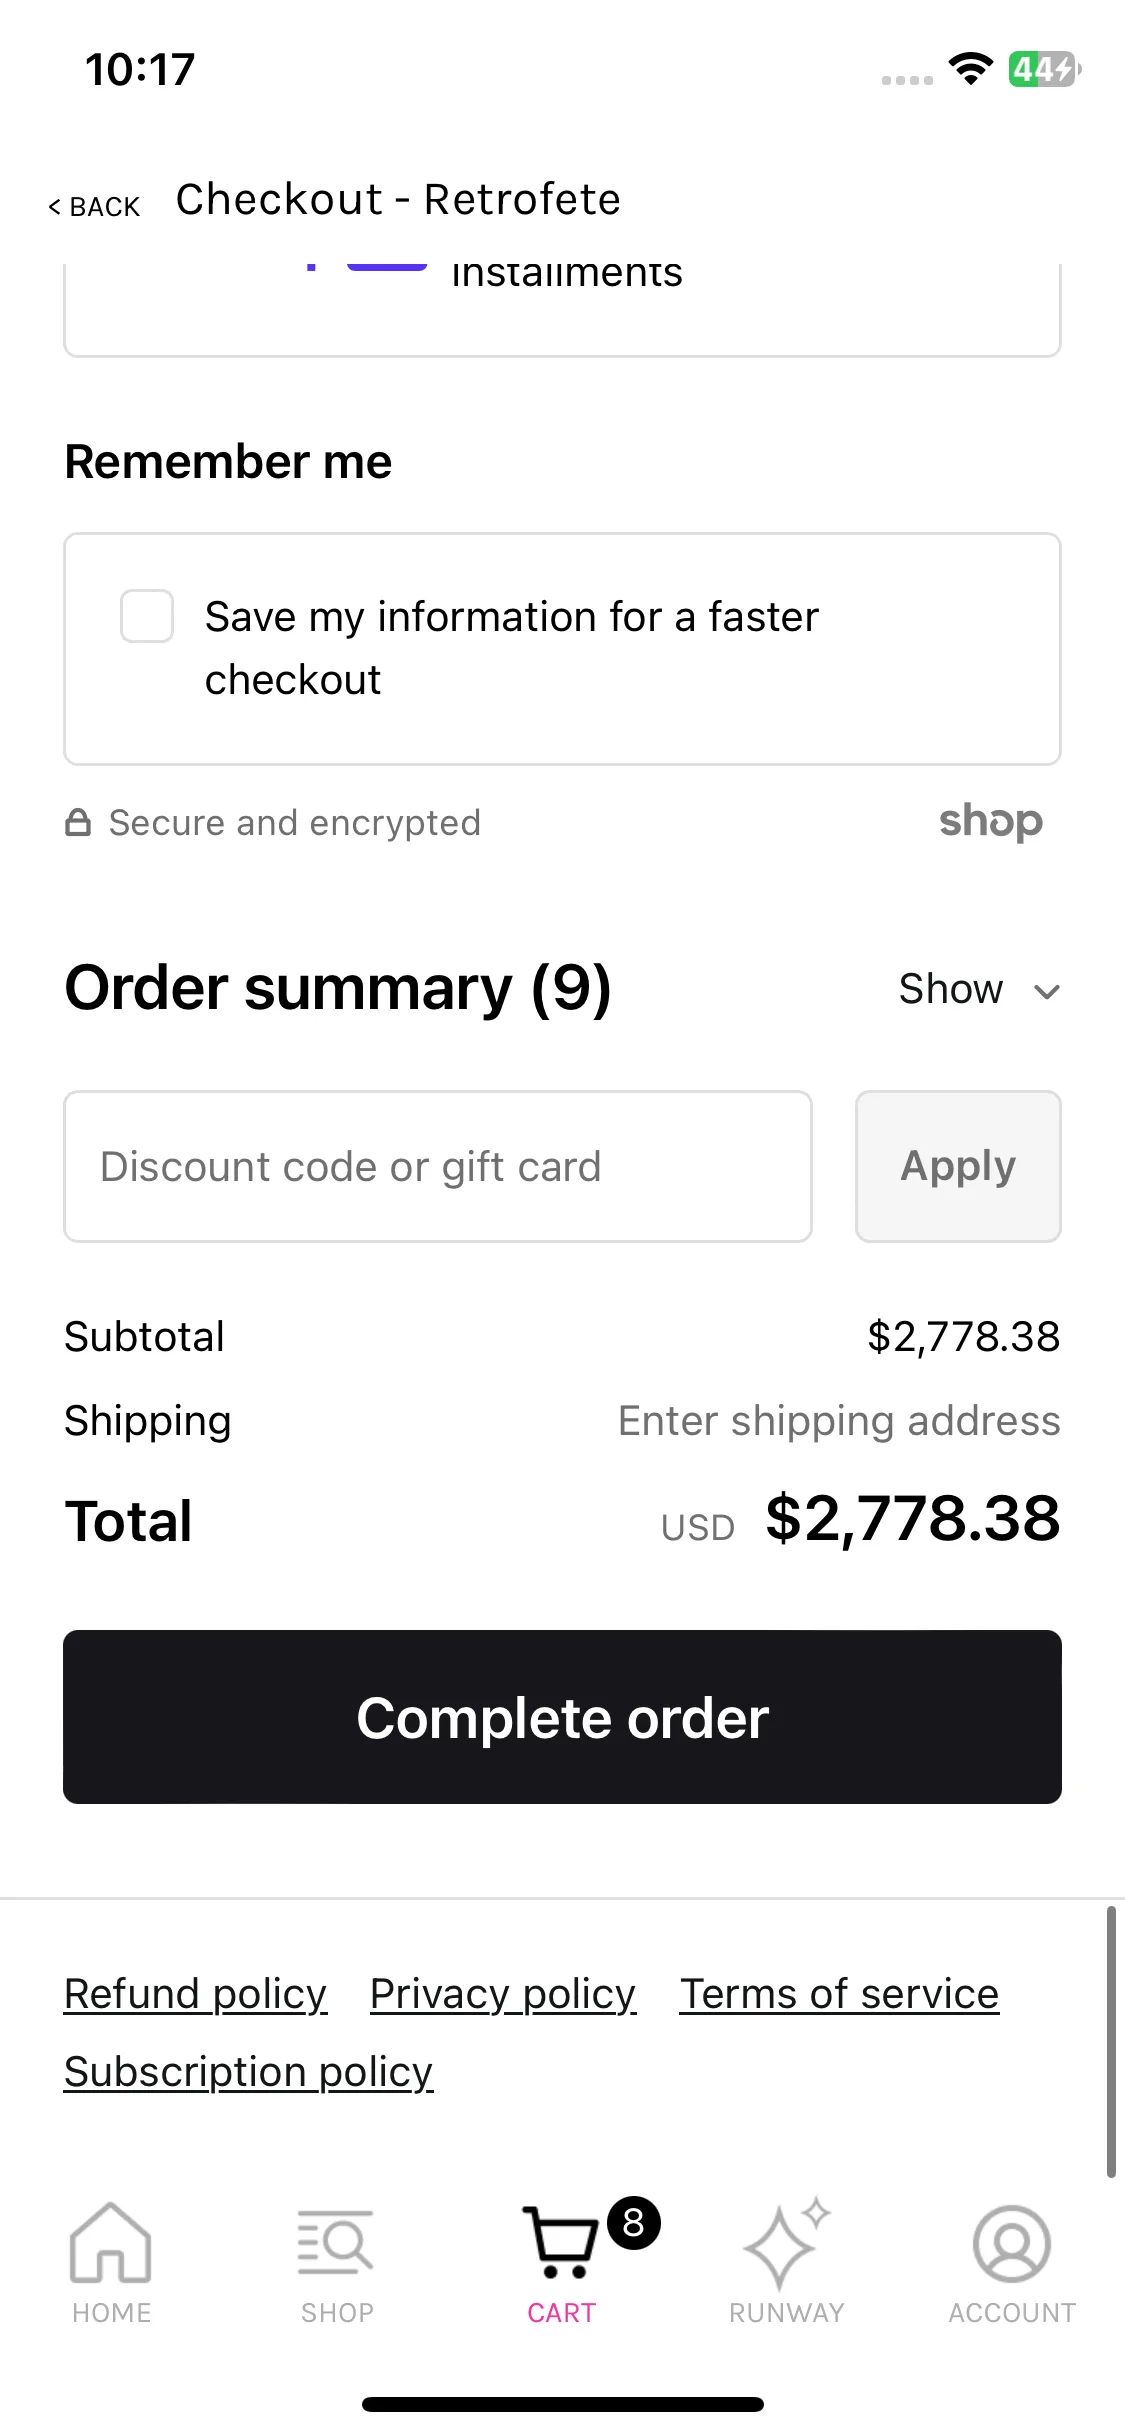Image resolution: width=1125 pixels, height=2436 pixels.
Task: Tap the Cart icon in bottom bar
Action: coord(560,2243)
